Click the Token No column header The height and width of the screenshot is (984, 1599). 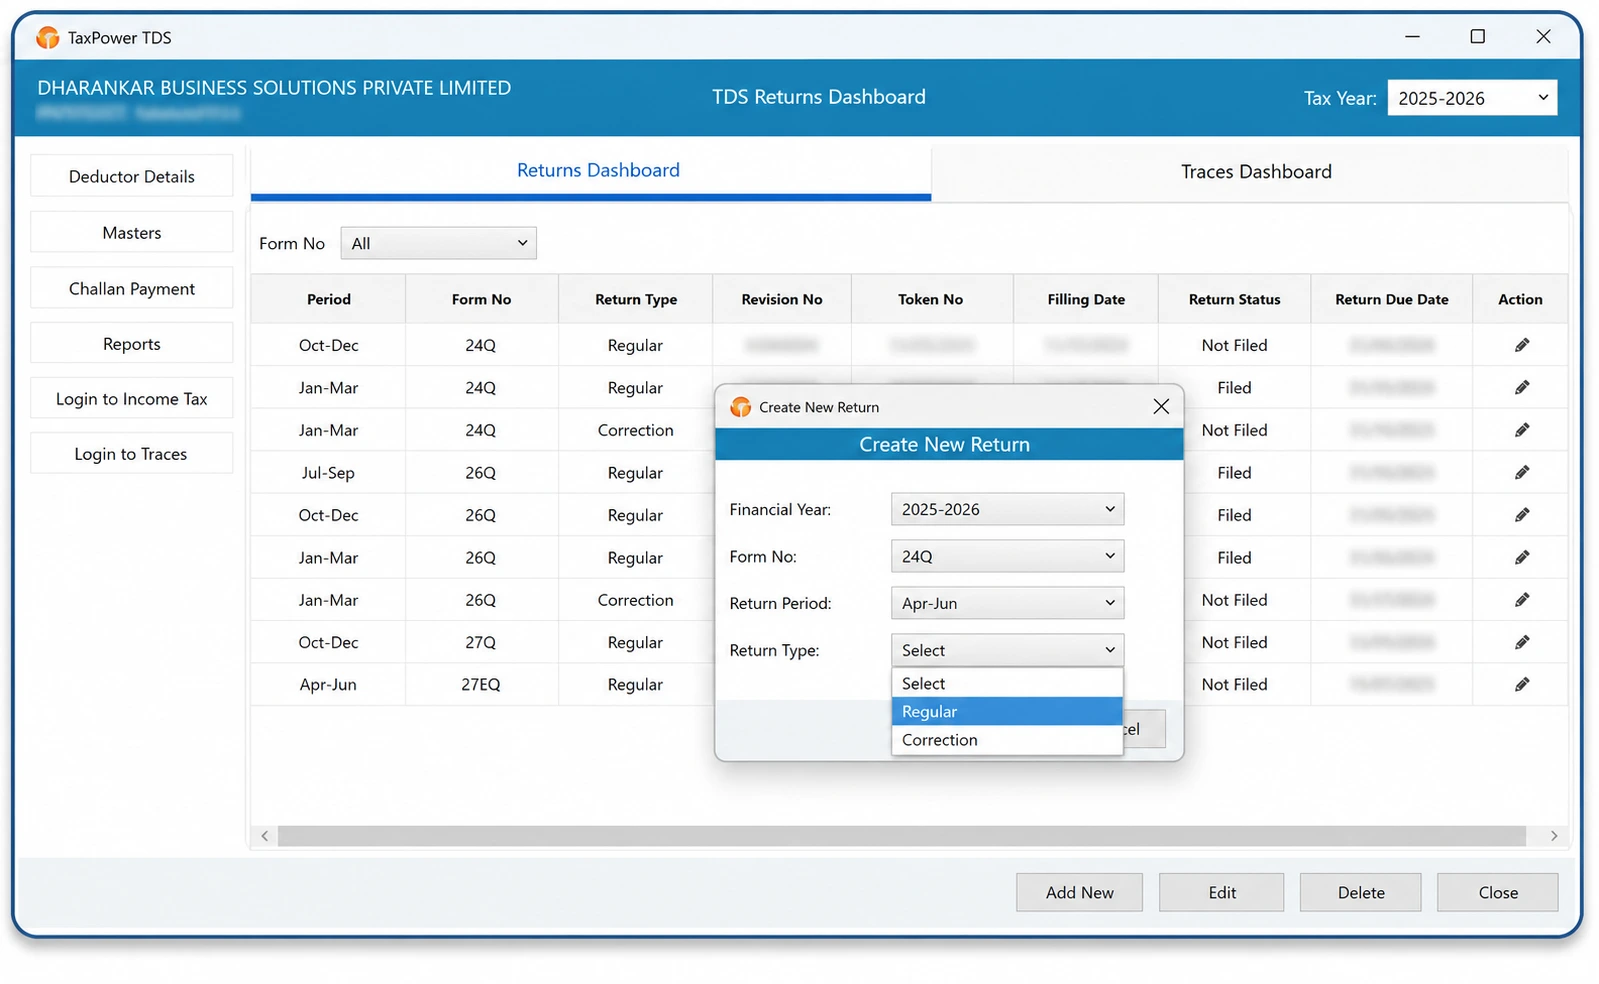pos(931,299)
